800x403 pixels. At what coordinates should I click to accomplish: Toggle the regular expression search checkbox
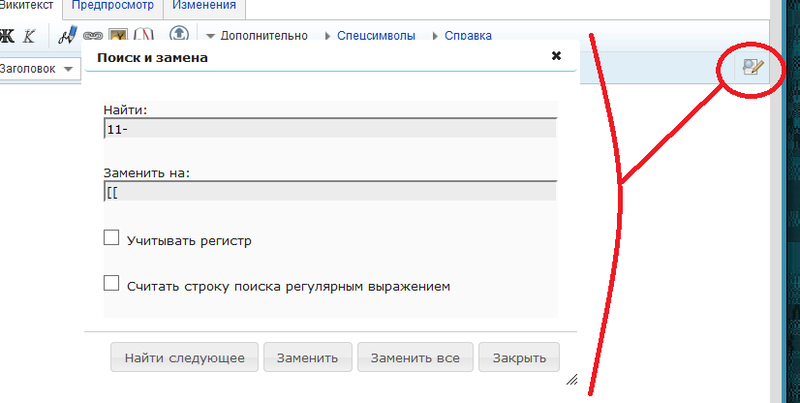coord(112,284)
